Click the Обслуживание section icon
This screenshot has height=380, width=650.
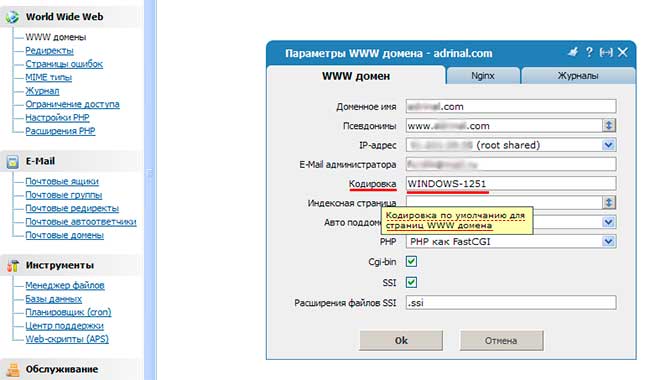pos(13,370)
